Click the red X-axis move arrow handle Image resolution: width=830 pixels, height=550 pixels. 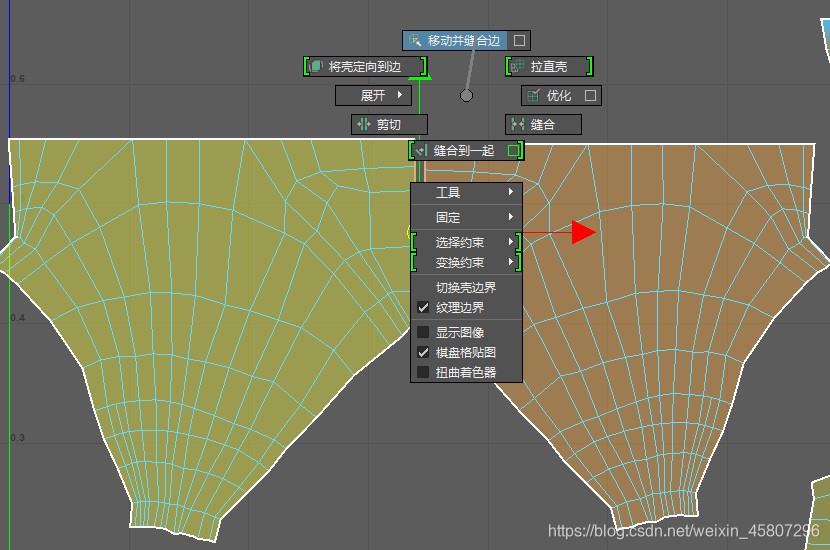(583, 232)
